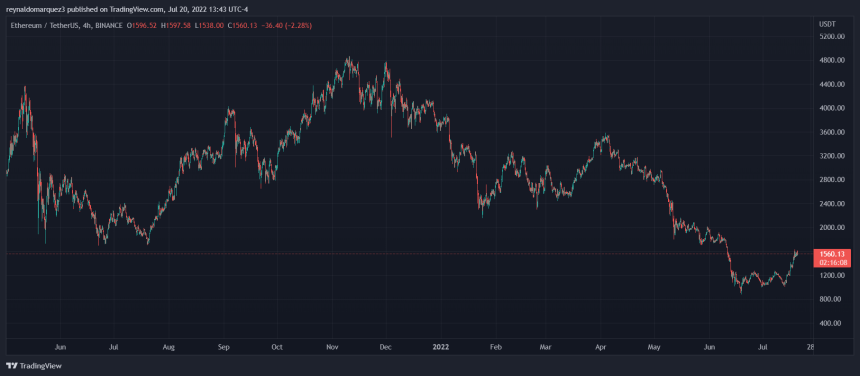
Task: Click the red 1560.13 current price label
Action: (x=829, y=253)
